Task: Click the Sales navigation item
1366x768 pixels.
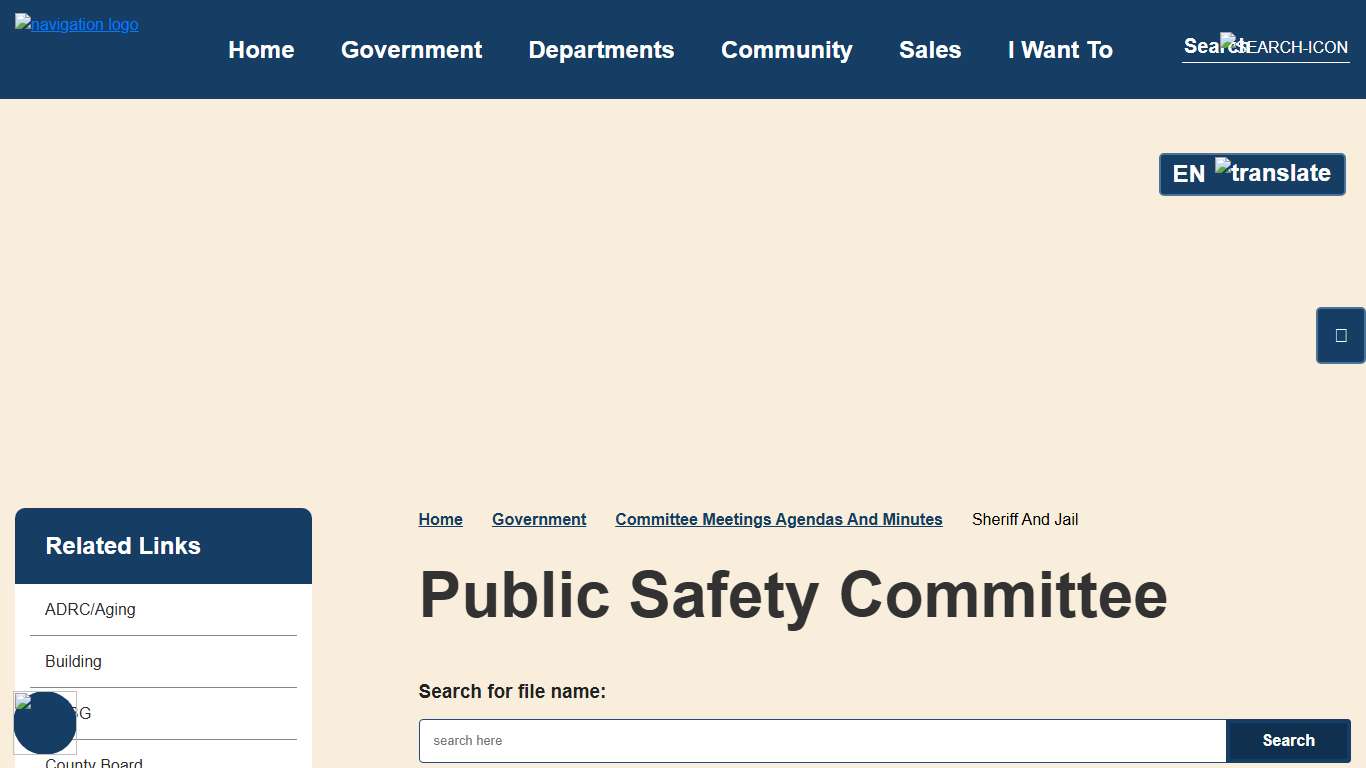Action: (x=930, y=49)
